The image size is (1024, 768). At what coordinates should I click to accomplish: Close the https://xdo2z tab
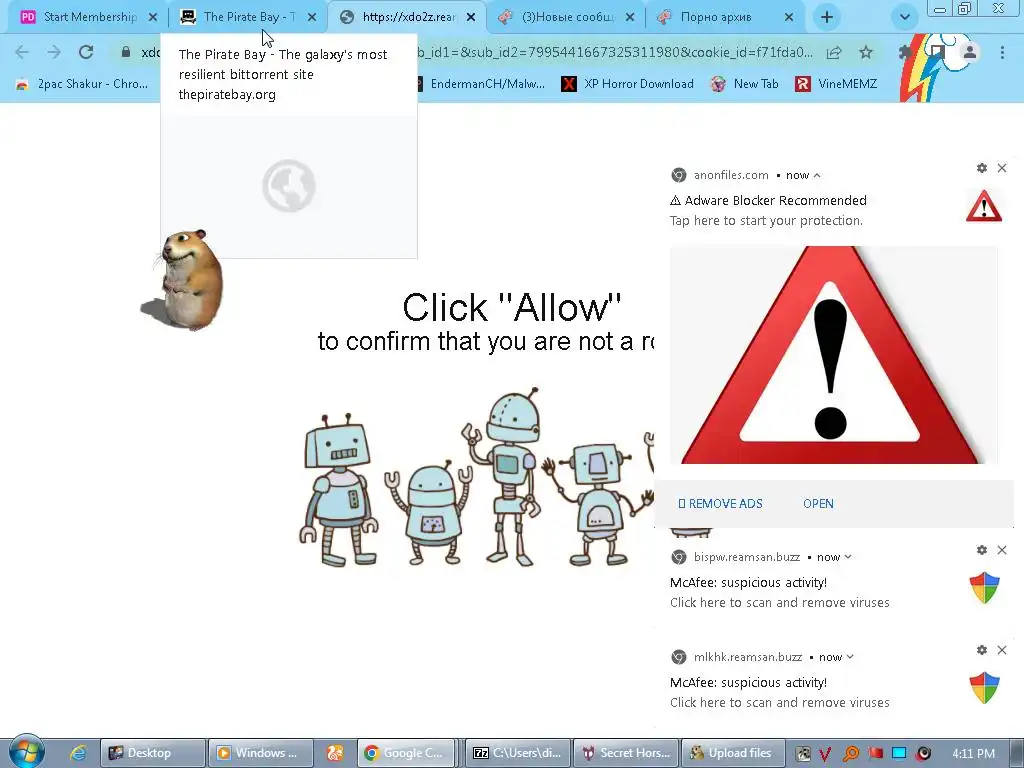[x=471, y=18]
